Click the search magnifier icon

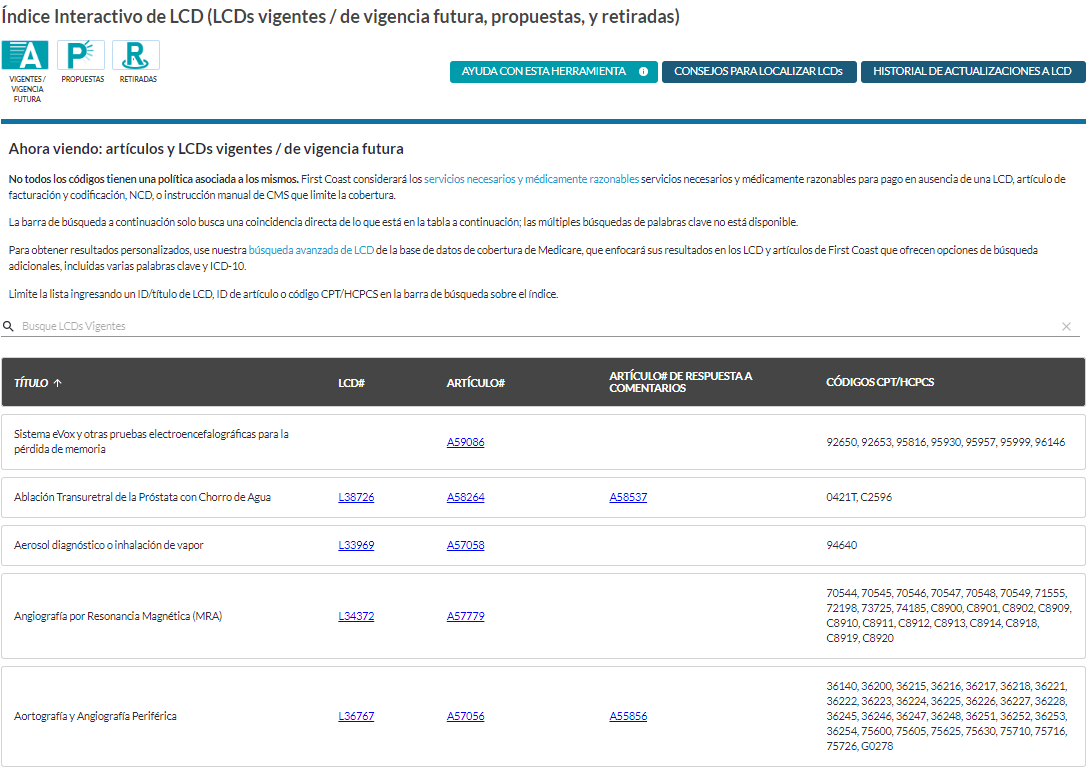[9, 326]
